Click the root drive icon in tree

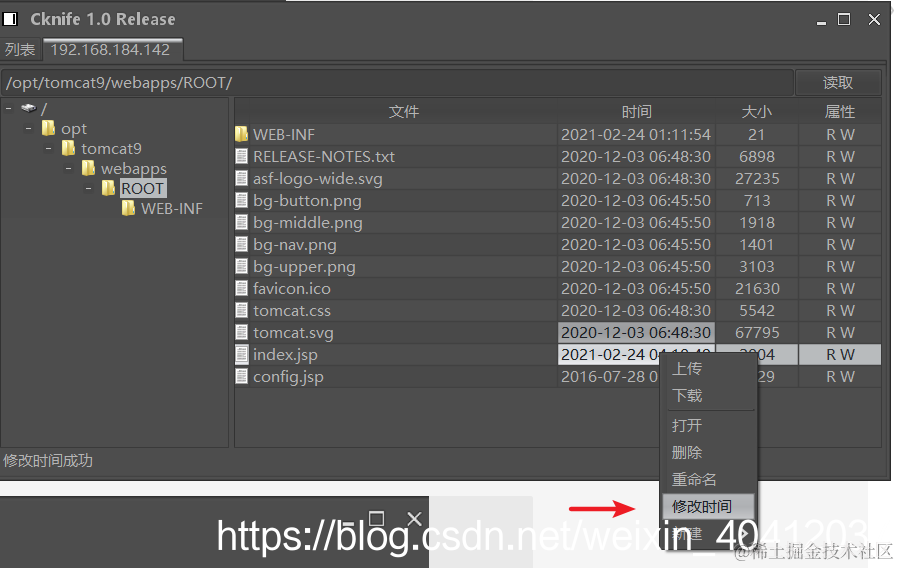[x=28, y=108]
